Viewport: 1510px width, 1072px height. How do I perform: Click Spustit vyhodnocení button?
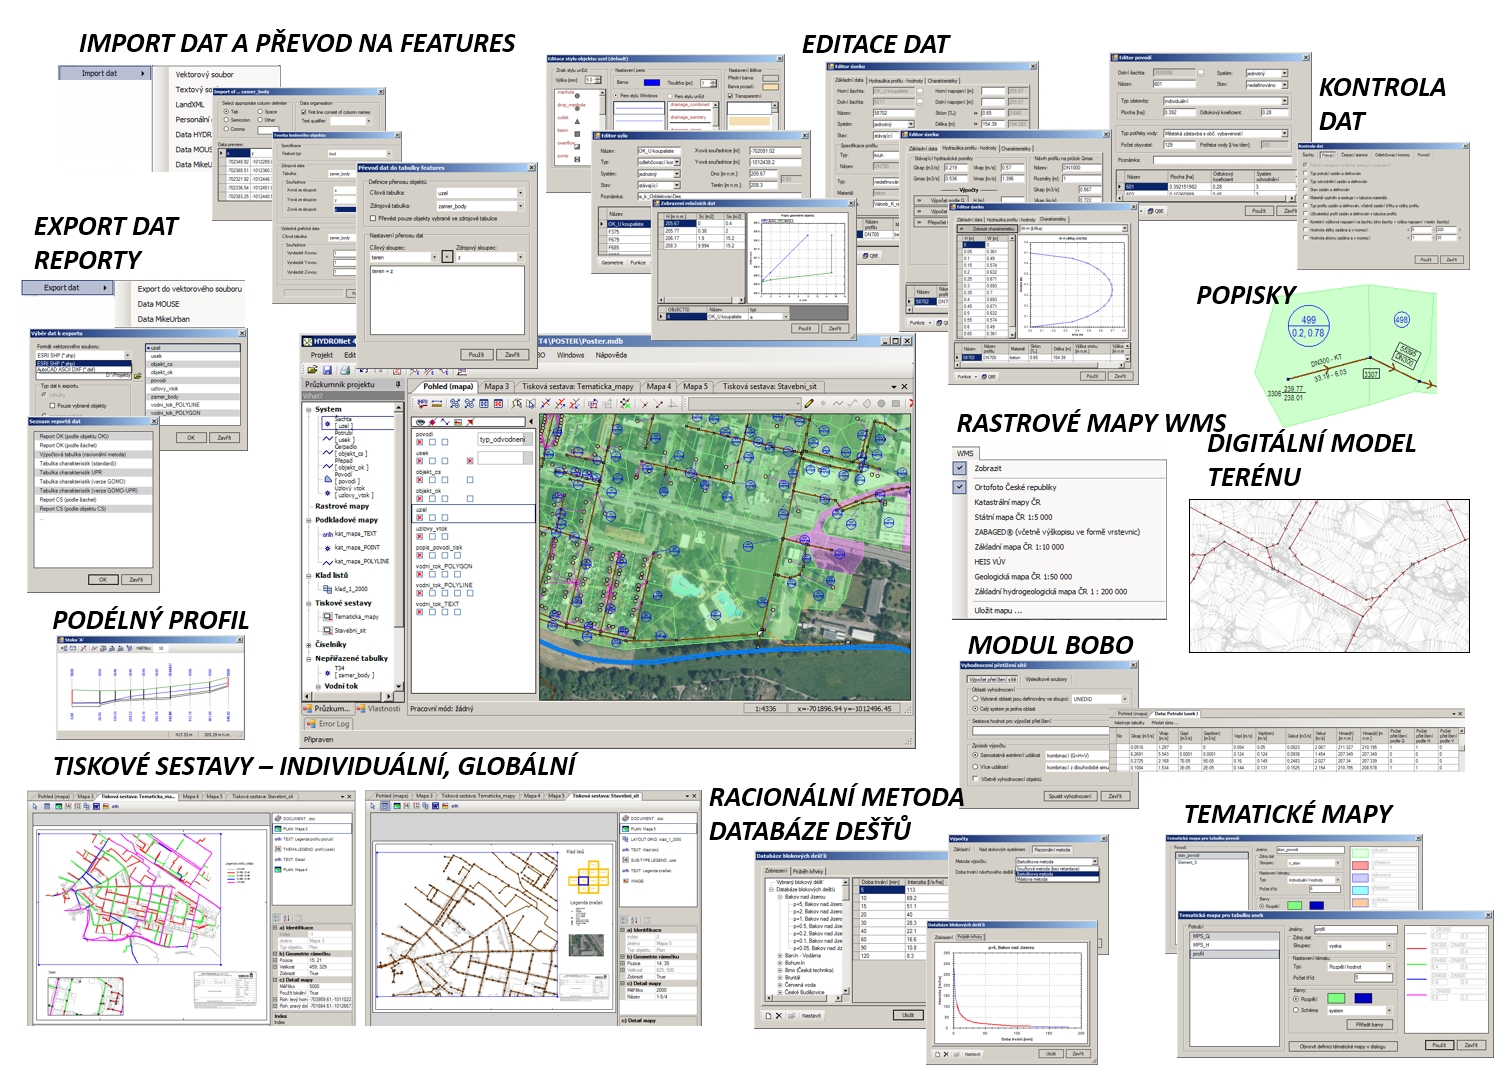[x=1069, y=796]
